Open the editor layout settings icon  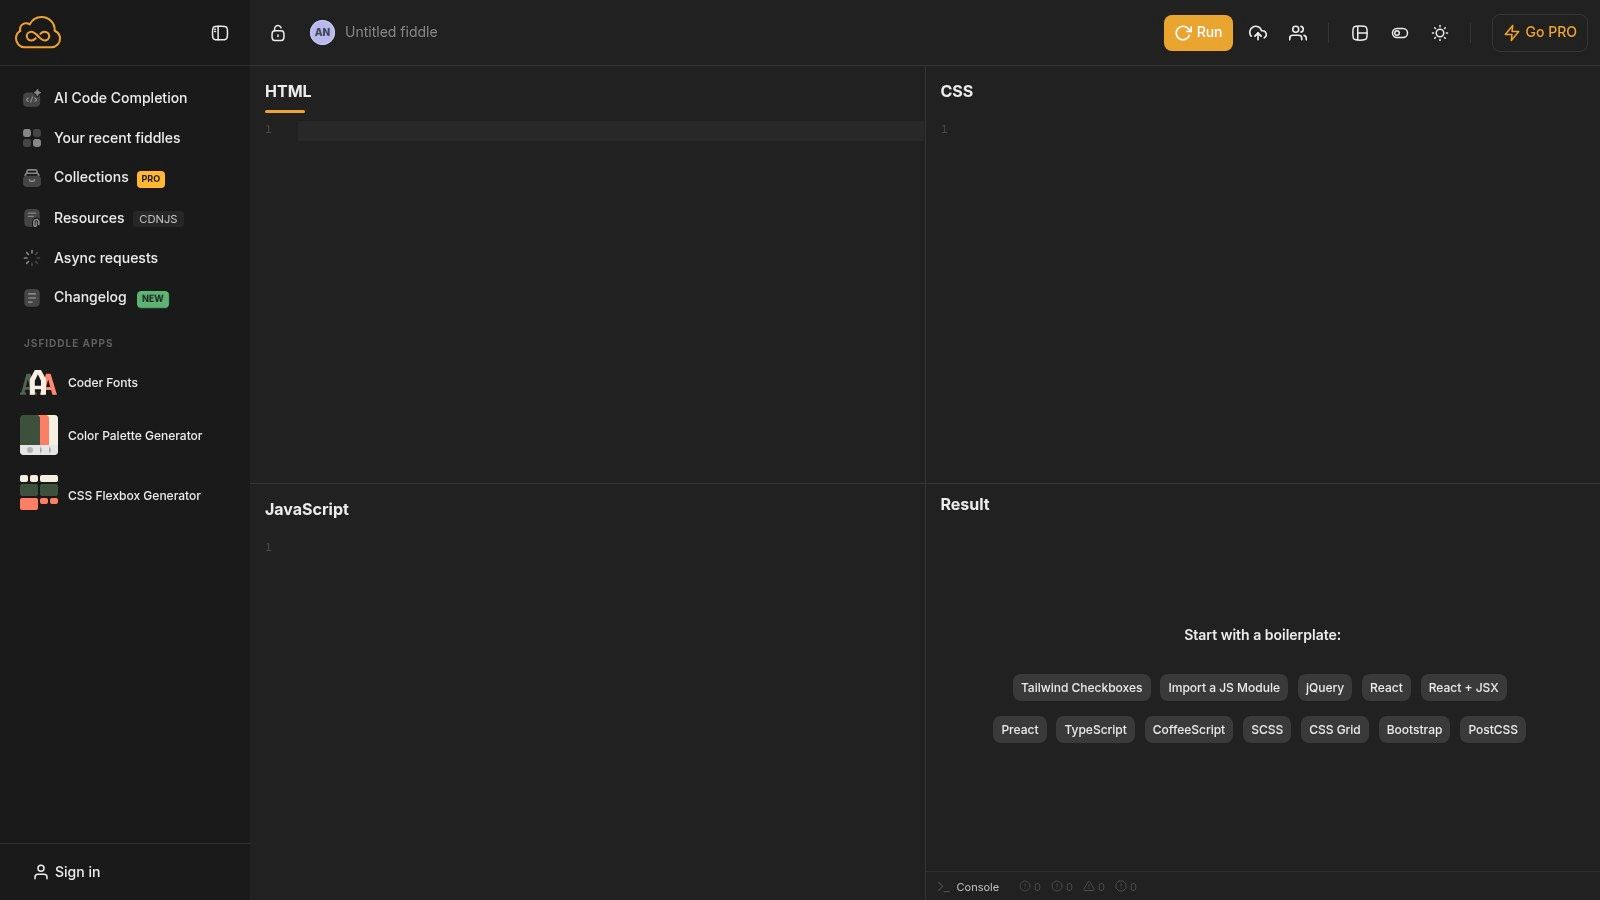pyautogui.click(x=1359, y=33)
